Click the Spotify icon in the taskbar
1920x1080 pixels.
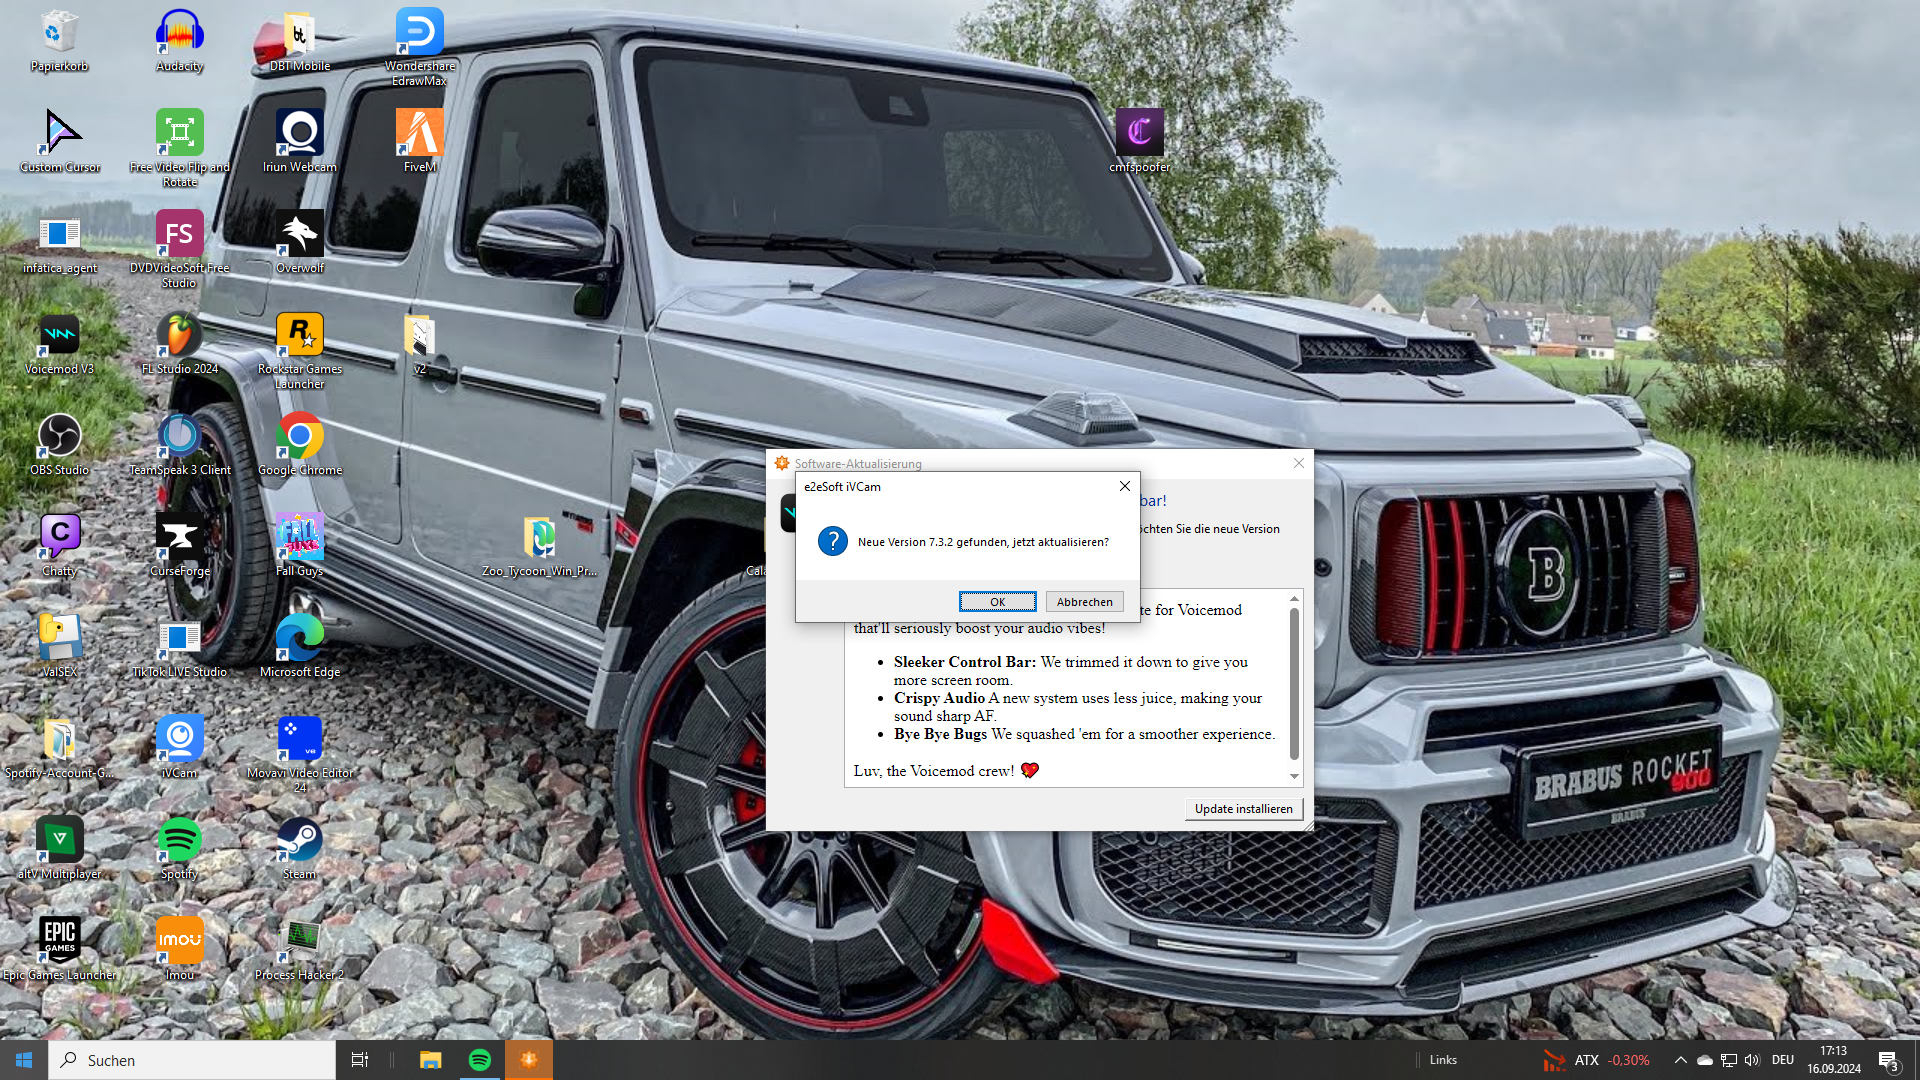[480, 1060]
